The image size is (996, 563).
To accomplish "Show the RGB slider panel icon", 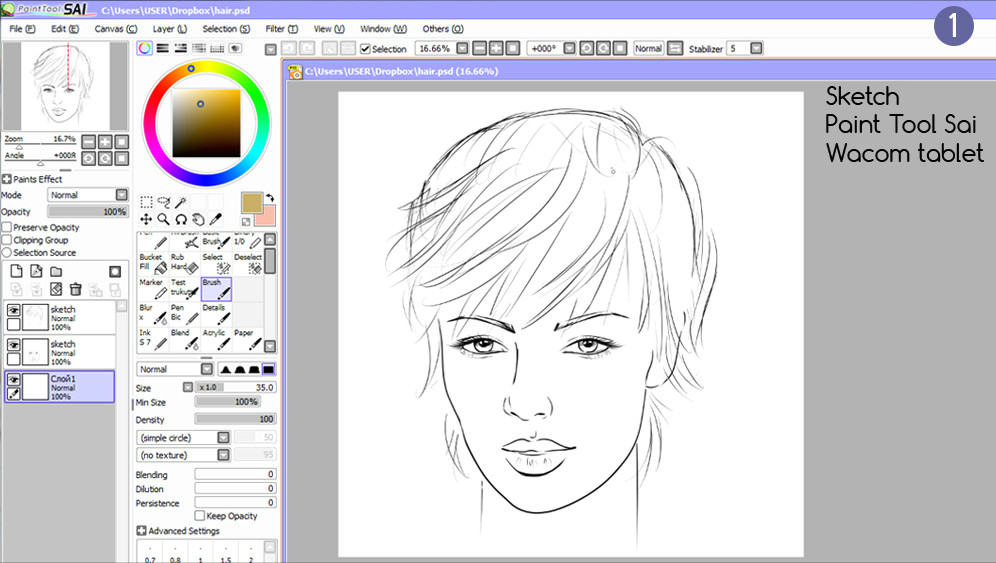I will pos(163,48).
